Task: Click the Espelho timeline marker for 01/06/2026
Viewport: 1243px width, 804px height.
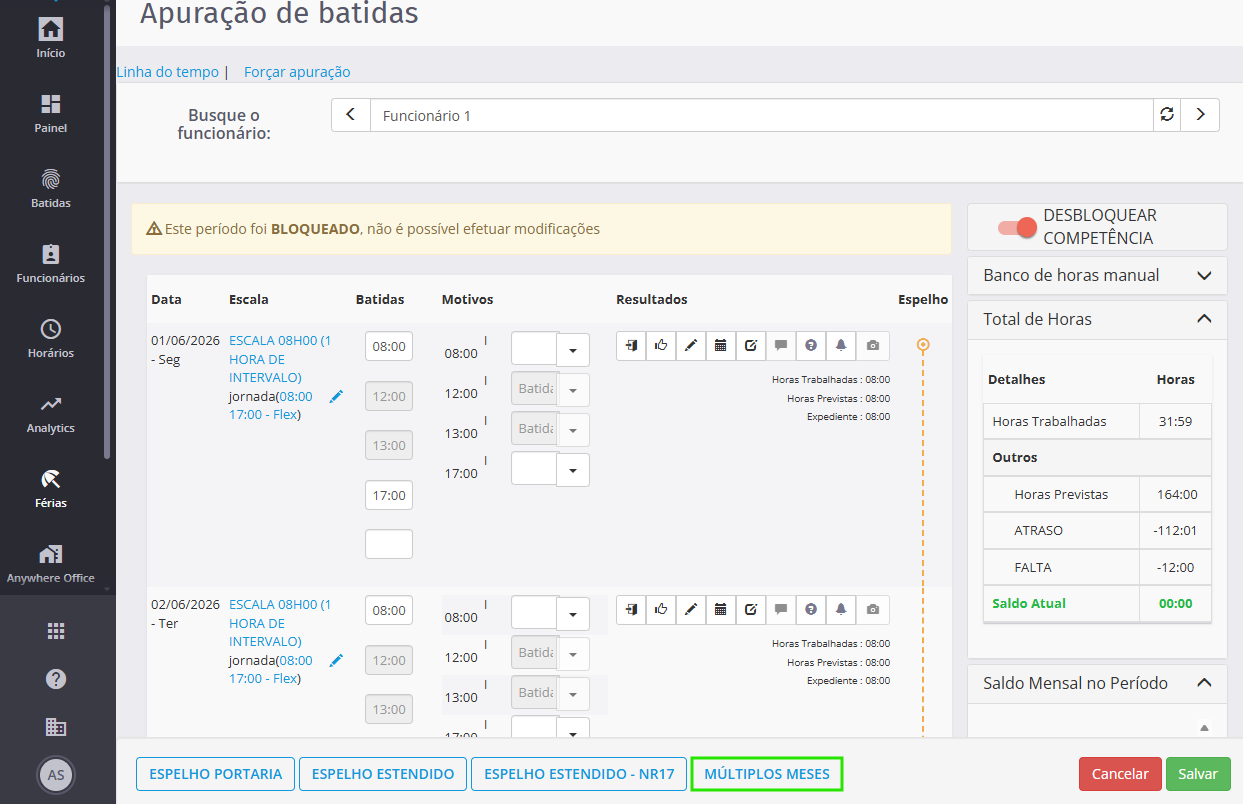Action: [x=923, y=345]
